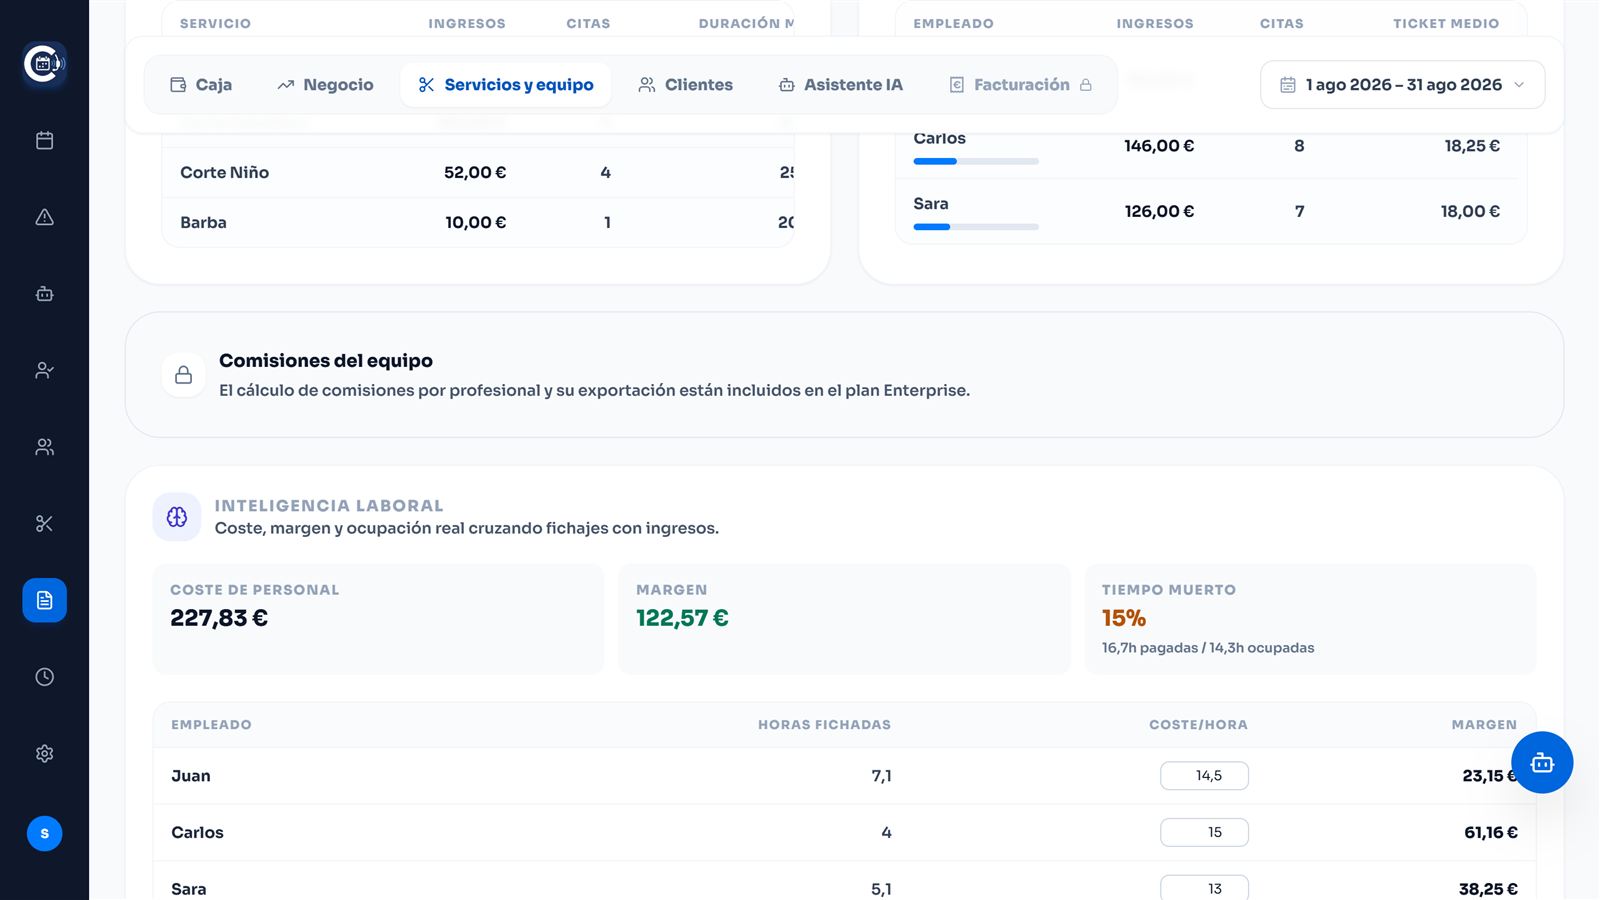Click the user avatar 'S'
The image size is (1600, 900).
point(44,833)
